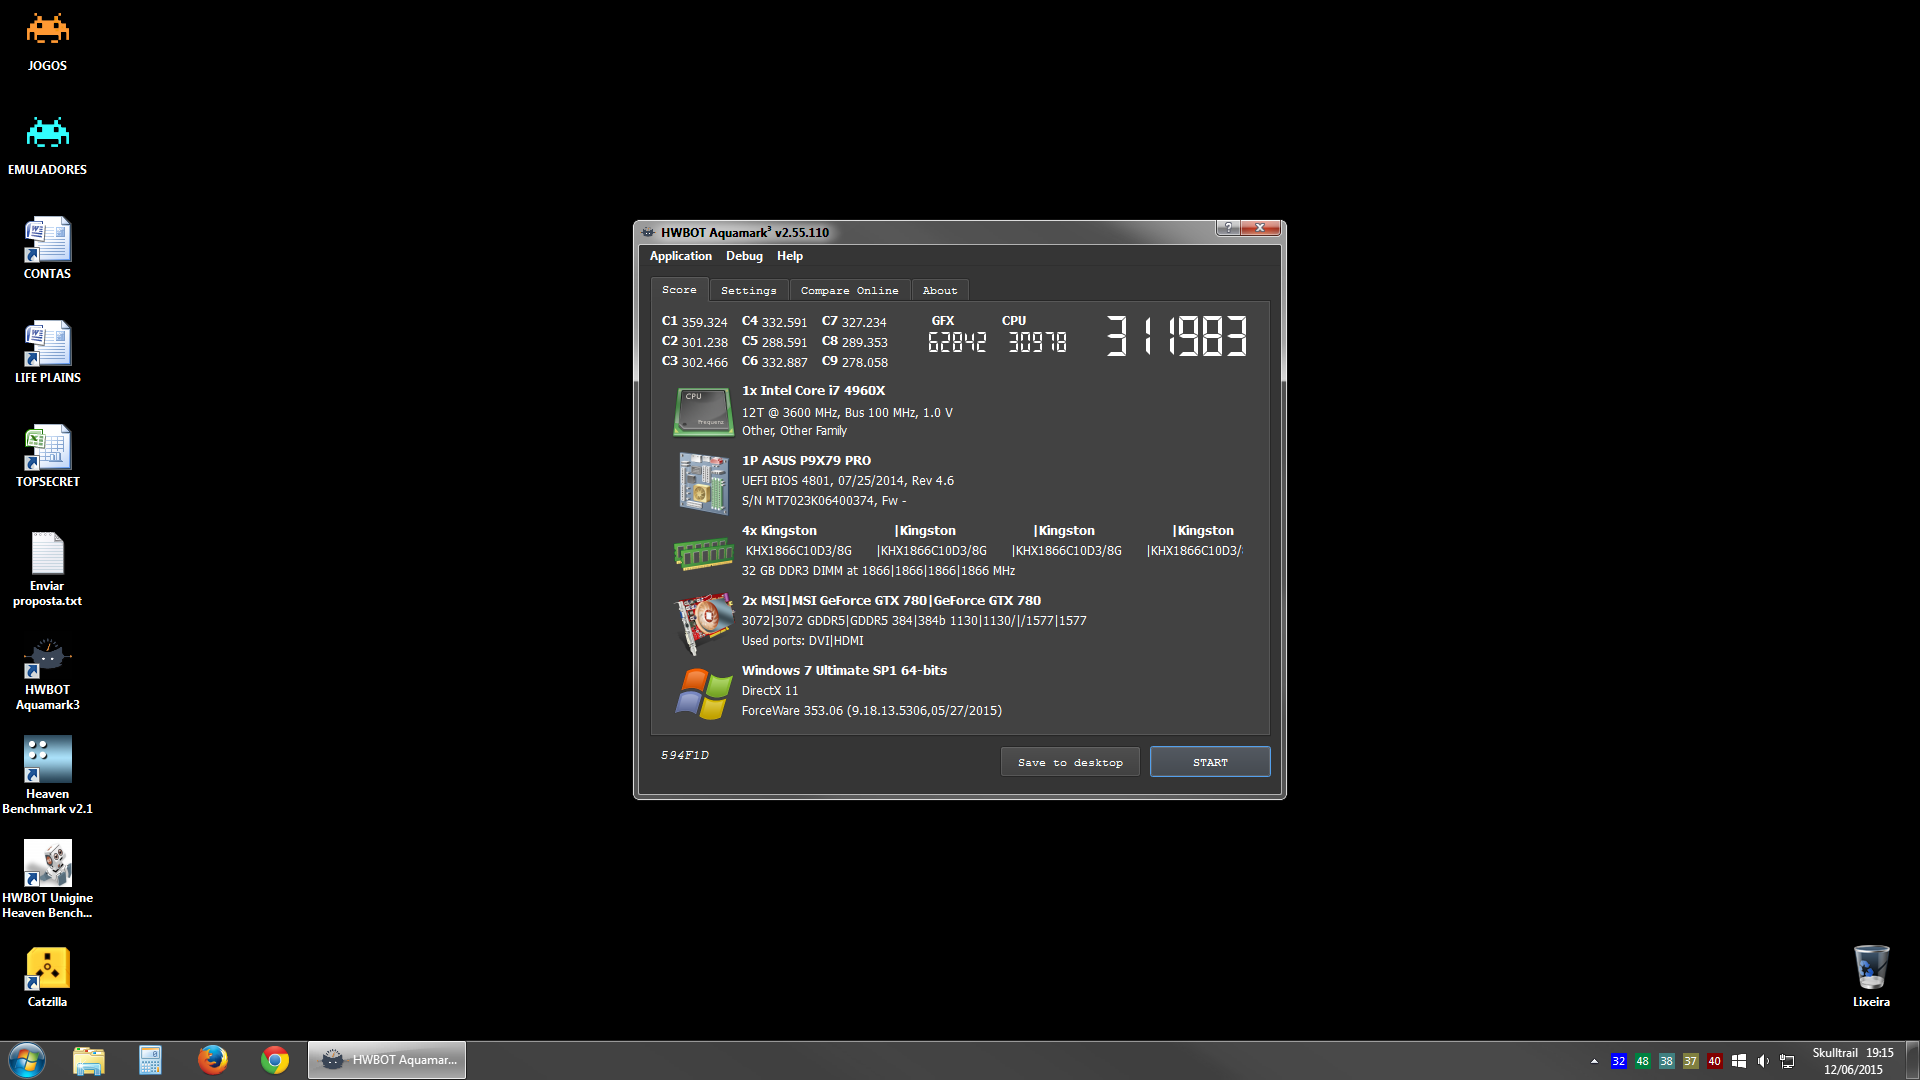Screen dimensions: 1920x1080
Task: Click the Skulltrail toolbar label in taskbar
Action: [1835, 1053]
